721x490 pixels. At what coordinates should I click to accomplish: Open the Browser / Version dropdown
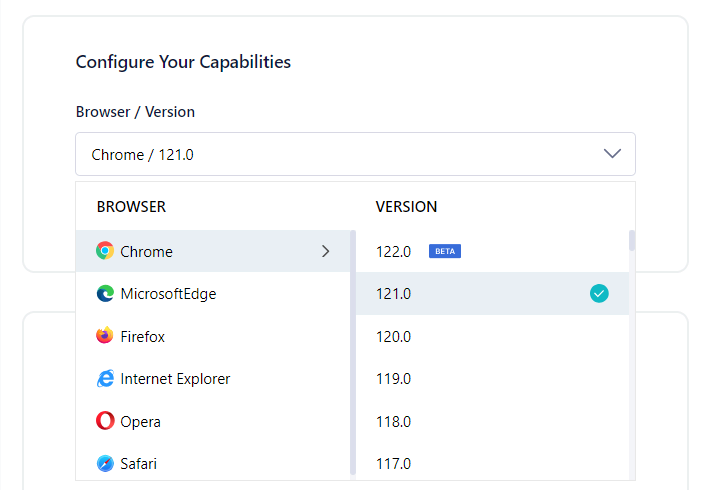355,154
